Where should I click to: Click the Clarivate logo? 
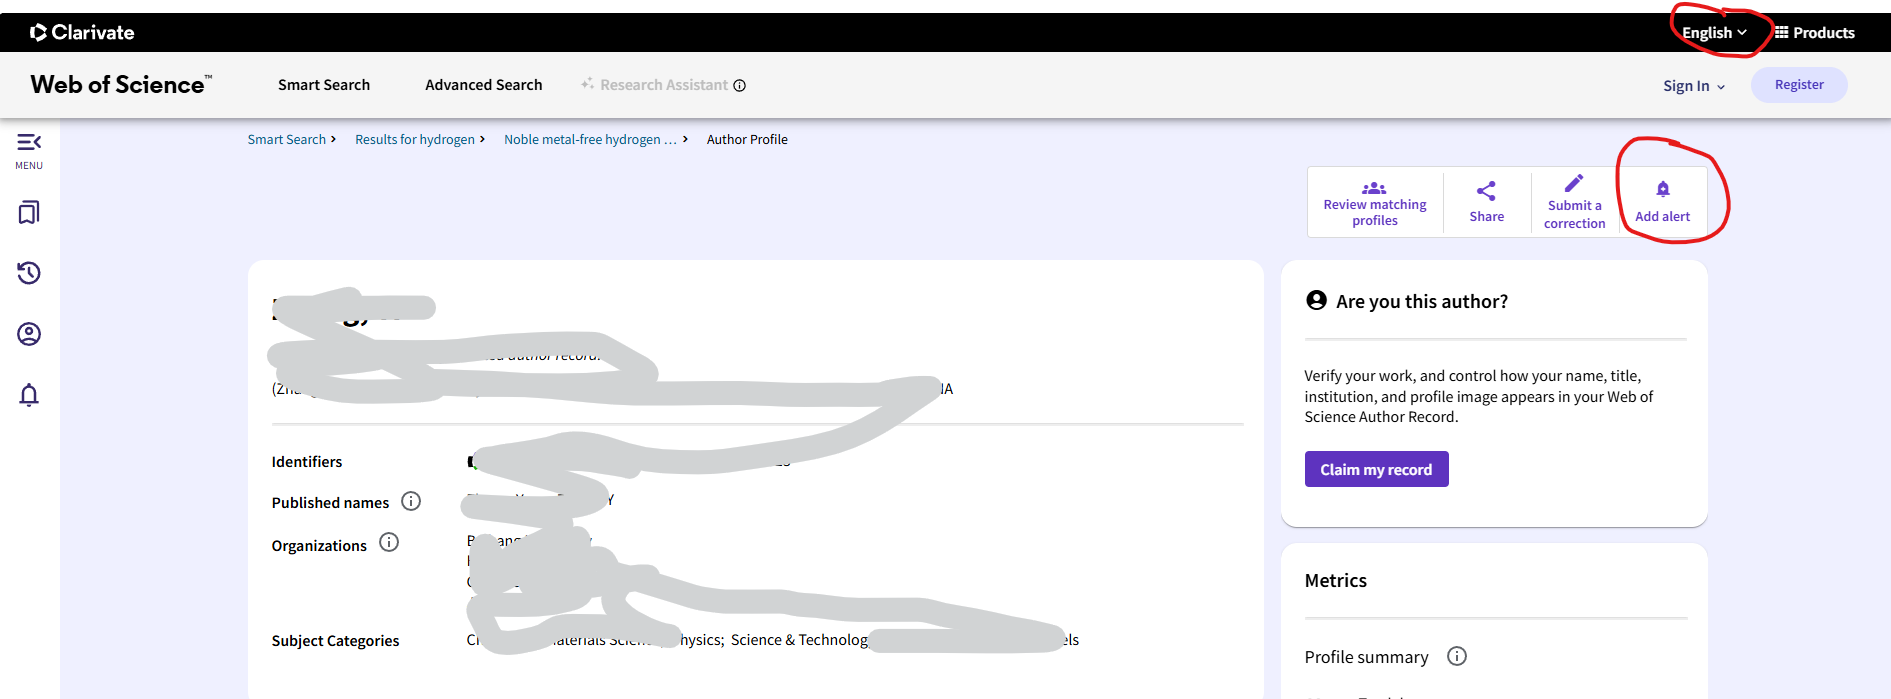[82, 32]
